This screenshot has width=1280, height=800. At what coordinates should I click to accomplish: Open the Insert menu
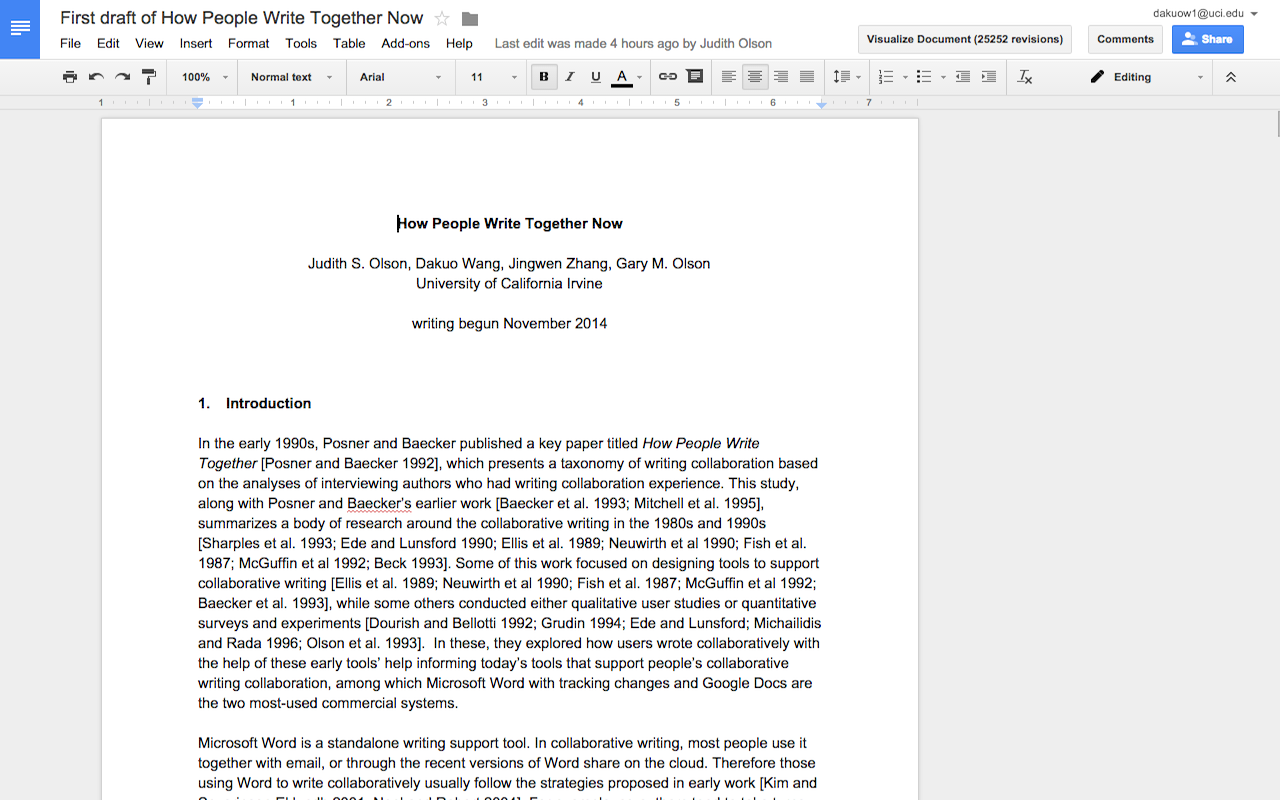point(196,43)
